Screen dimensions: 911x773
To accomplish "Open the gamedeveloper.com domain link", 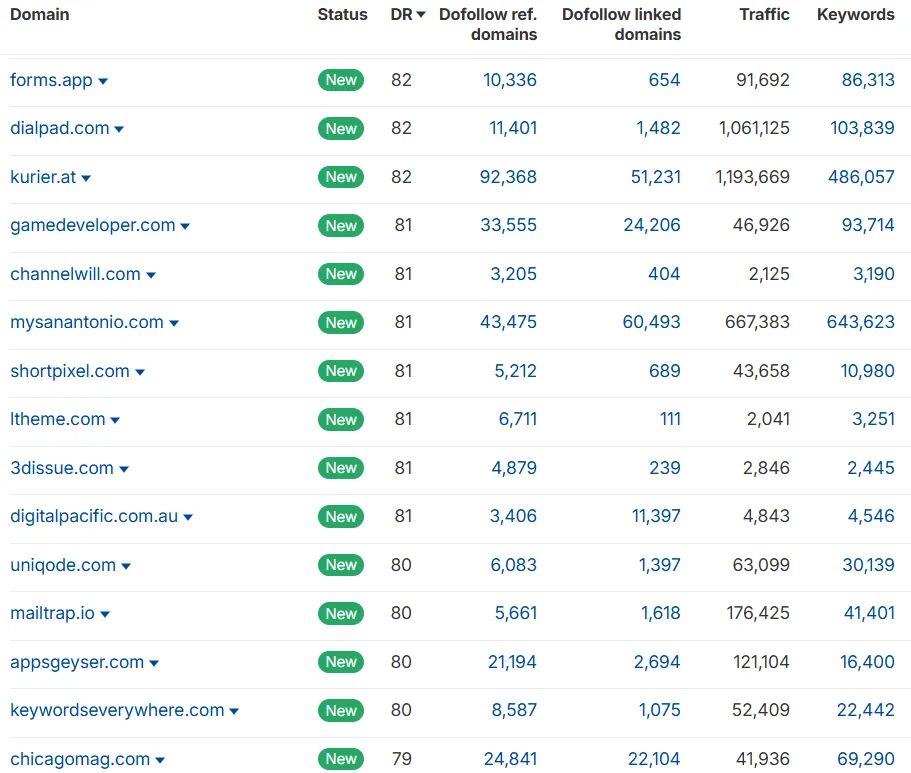I will point(93,226).
